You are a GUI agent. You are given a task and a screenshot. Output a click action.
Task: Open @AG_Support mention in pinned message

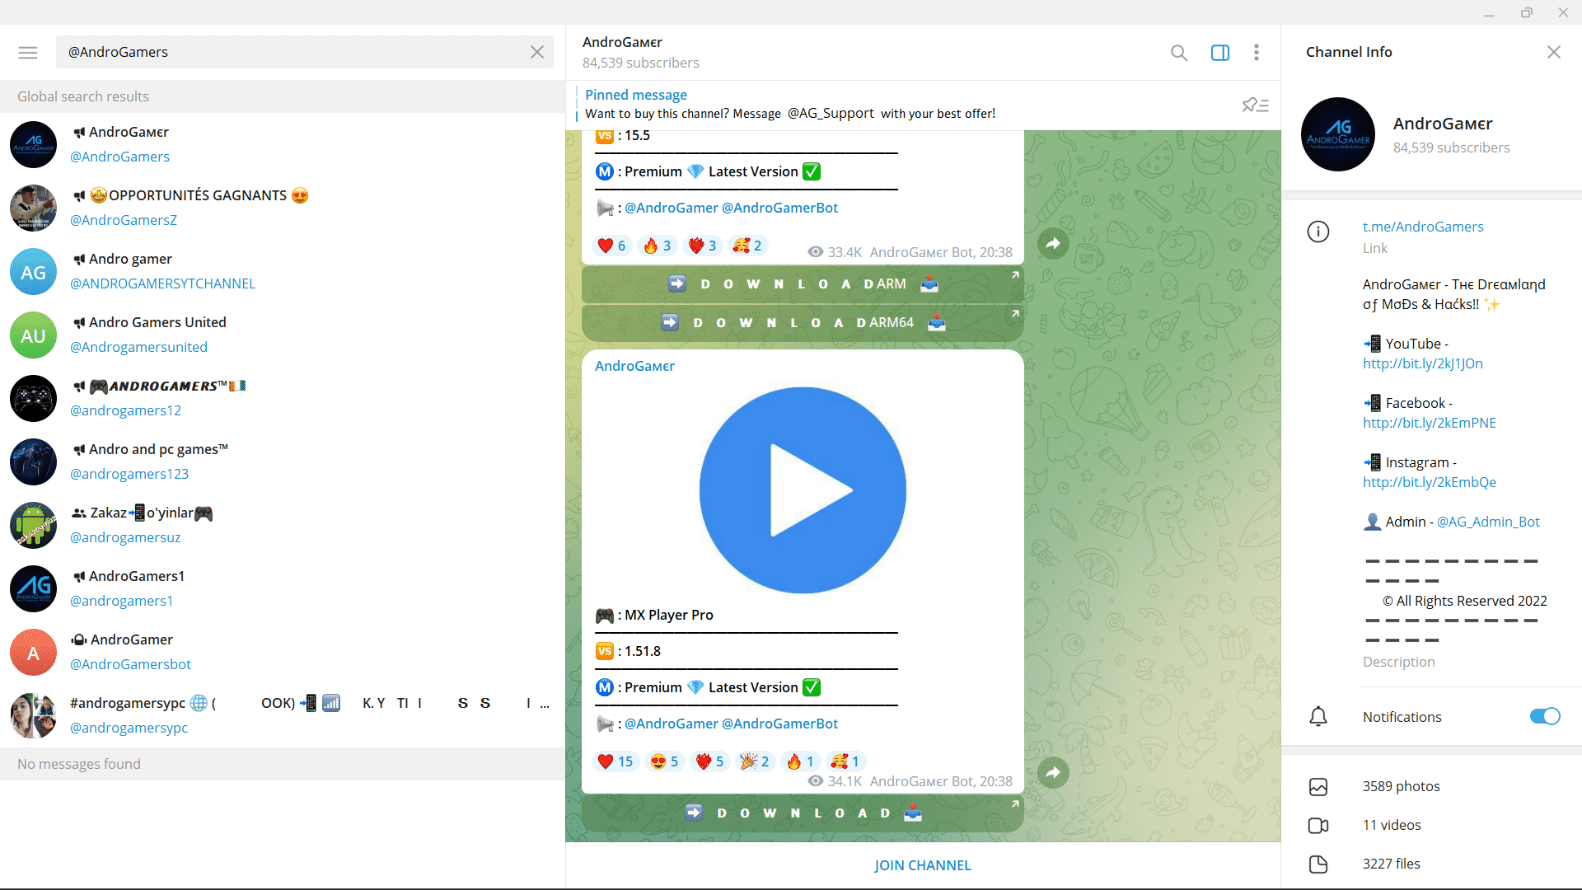[831, 114]
